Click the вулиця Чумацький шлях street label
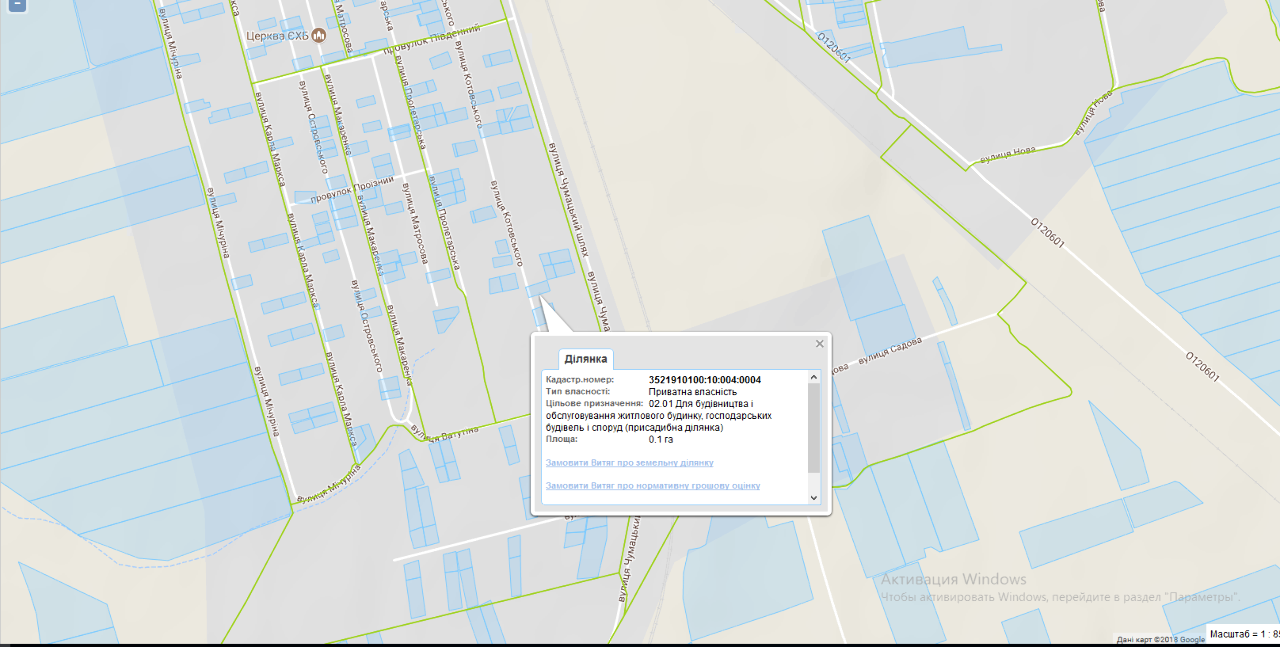 click(567, 199)
